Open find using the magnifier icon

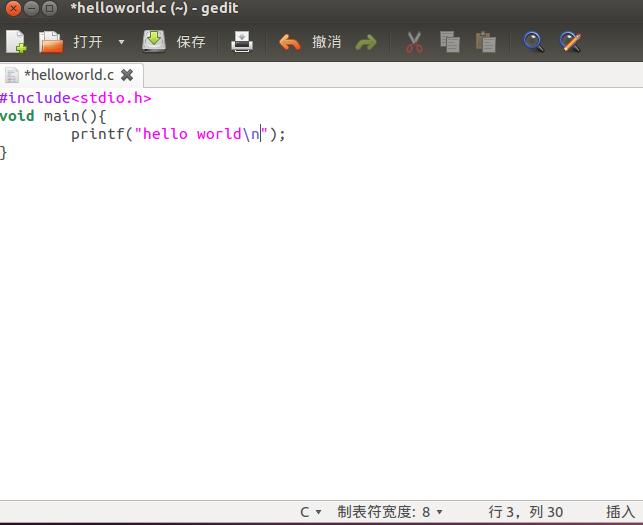(x=534, y=42)
